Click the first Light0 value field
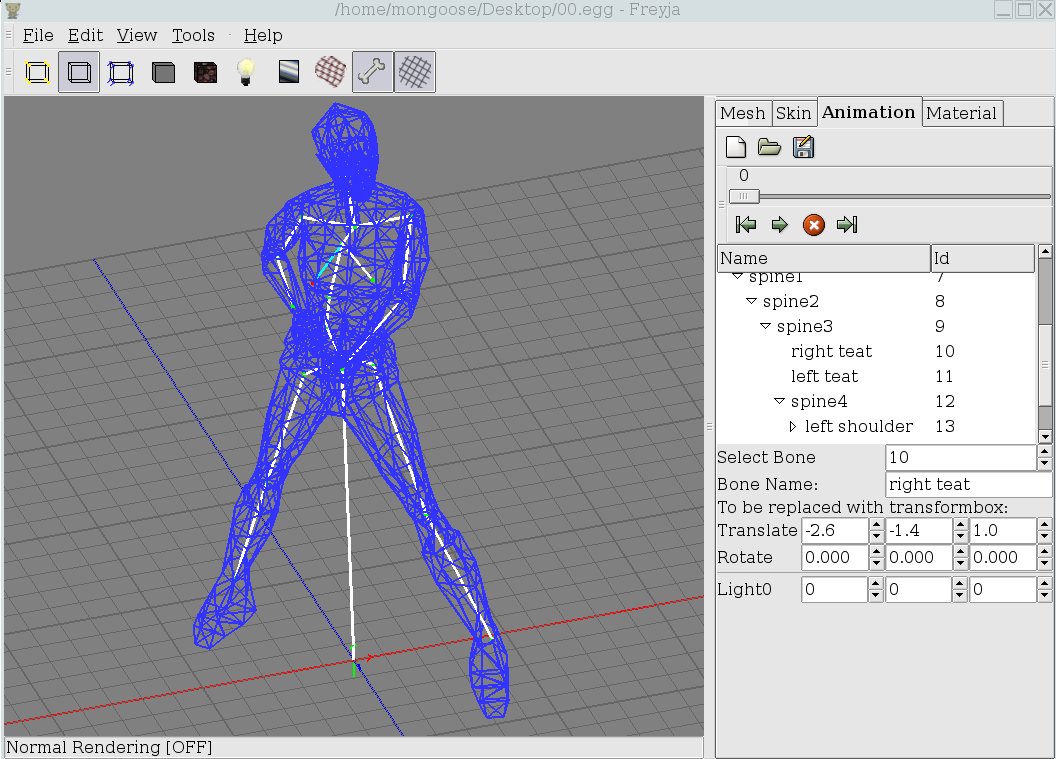 click(834, 589)
